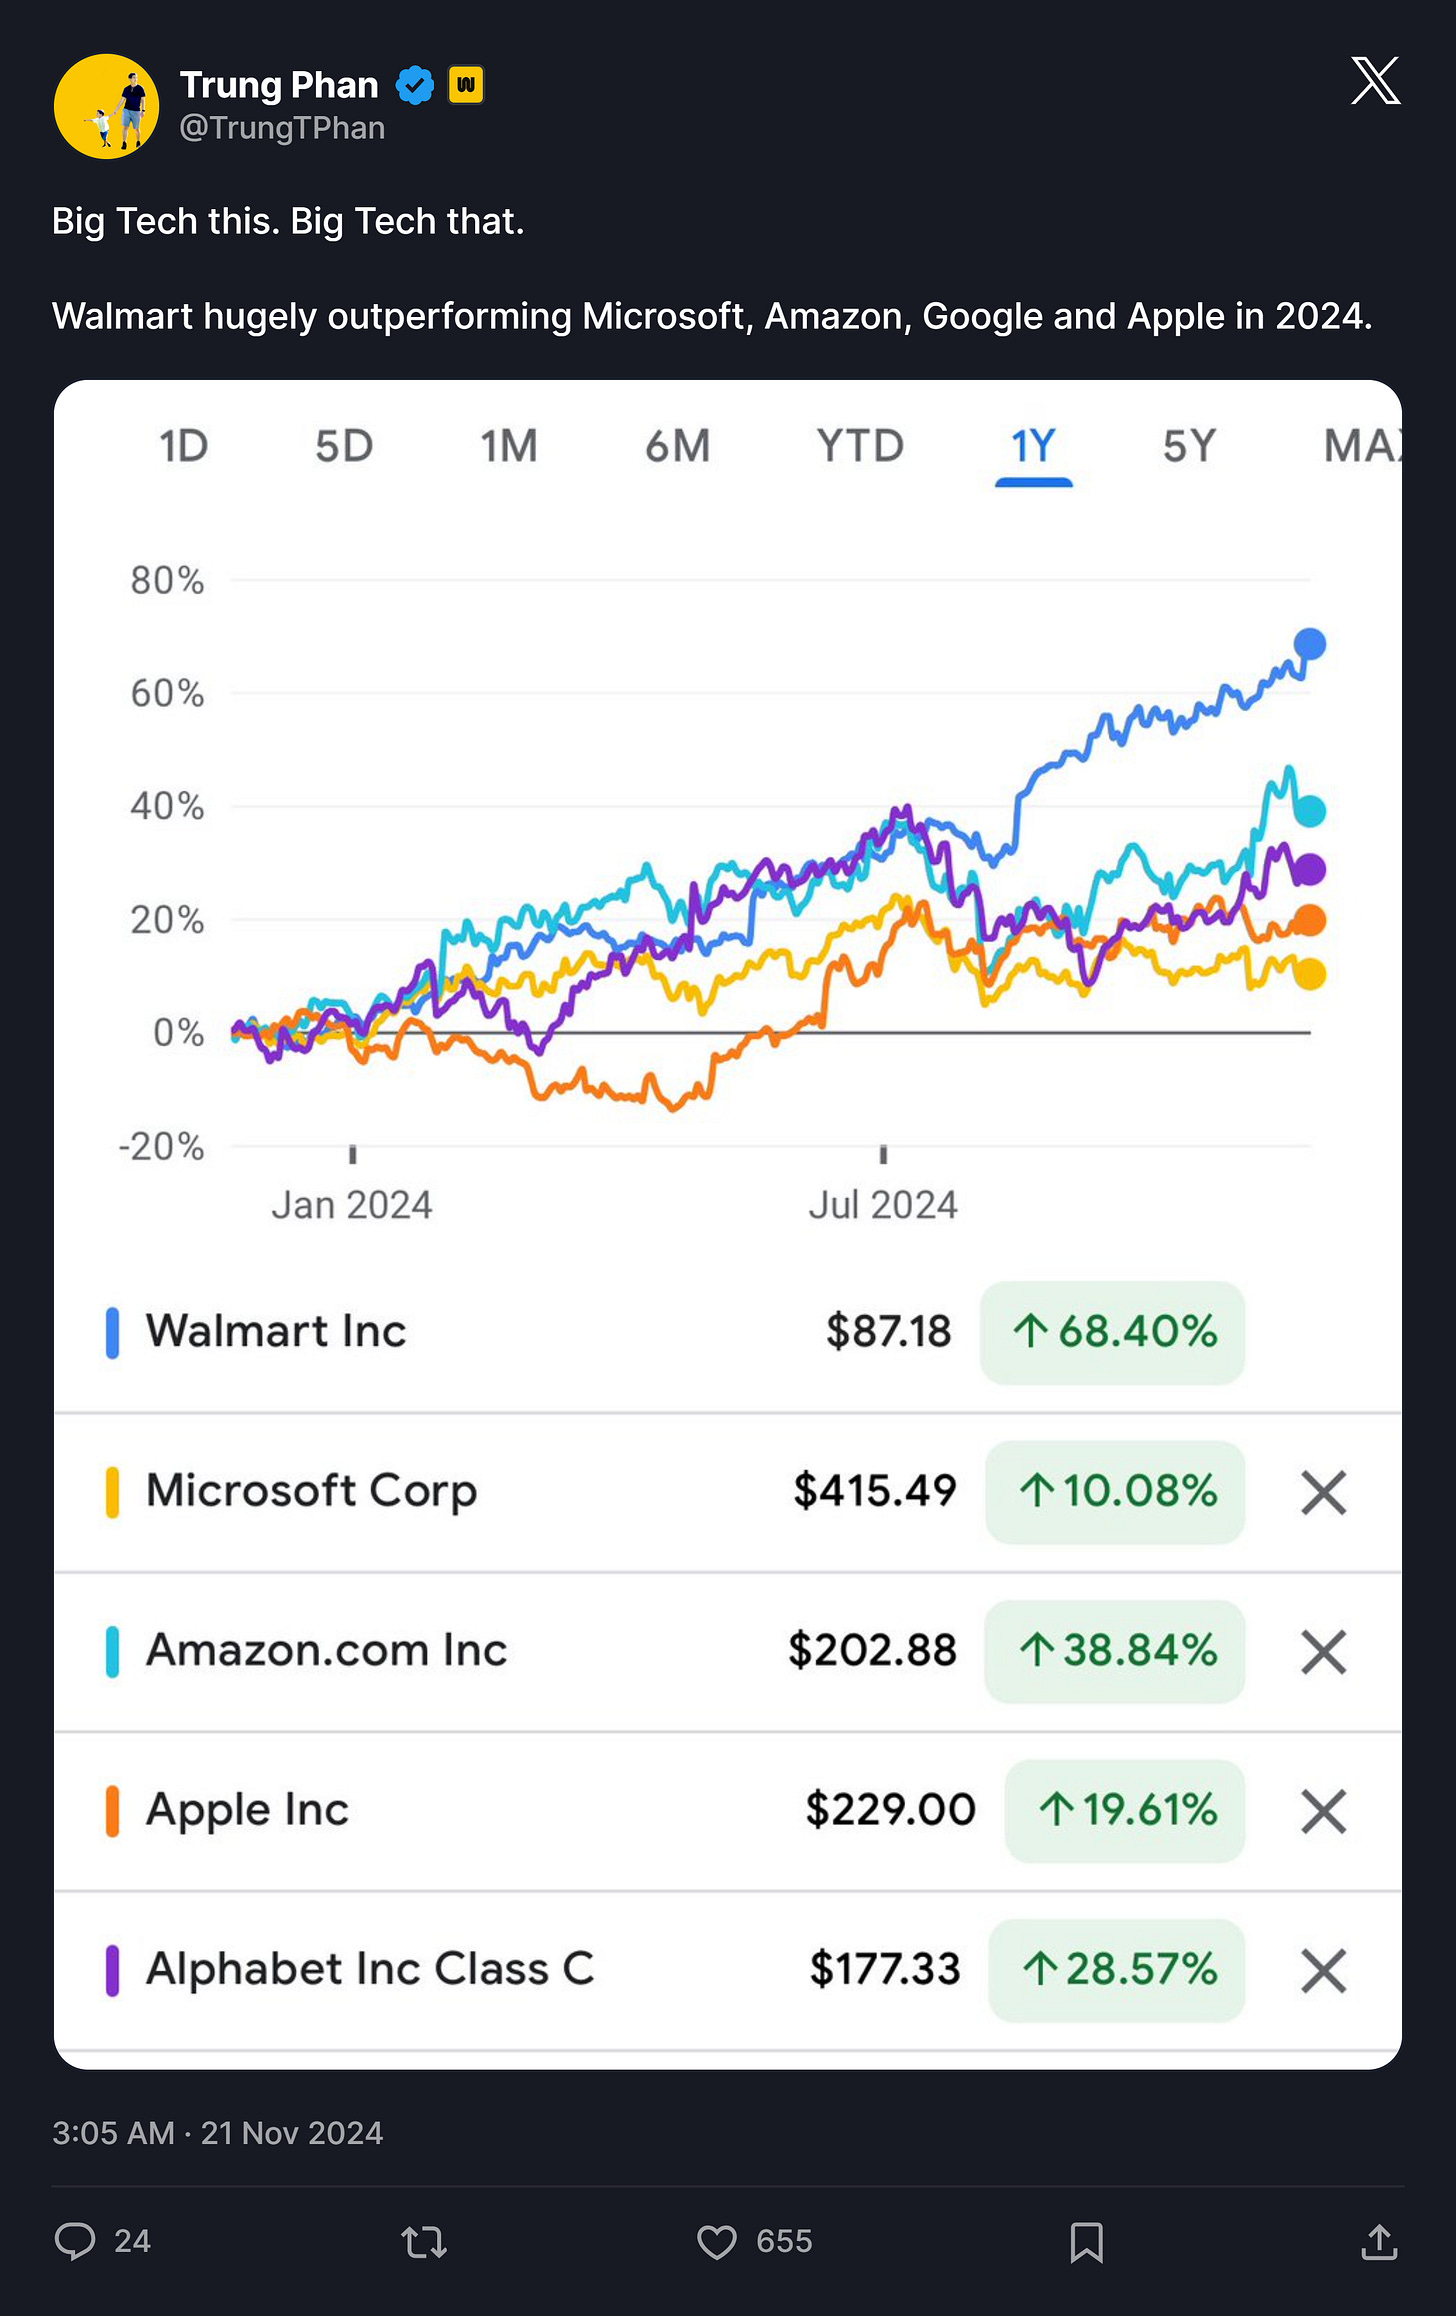Click the Walmart blue endpoint dot
The image size is (1456, 2316).
pyautogui.click(x=1309, y=644)
